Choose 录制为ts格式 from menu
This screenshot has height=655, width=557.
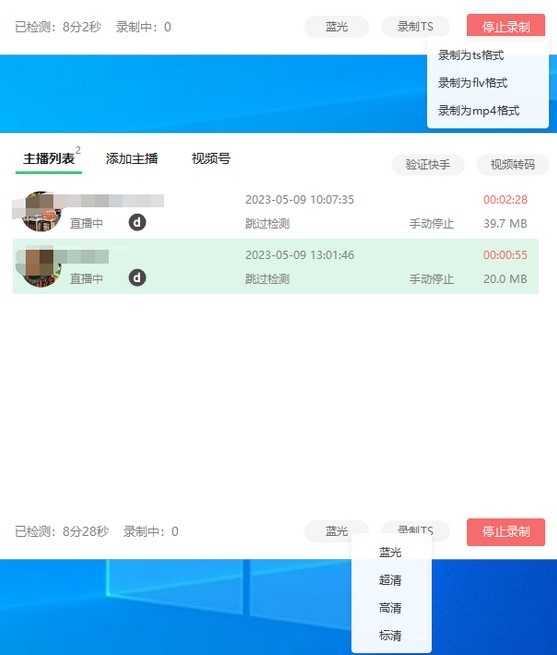tap(471, 55)
